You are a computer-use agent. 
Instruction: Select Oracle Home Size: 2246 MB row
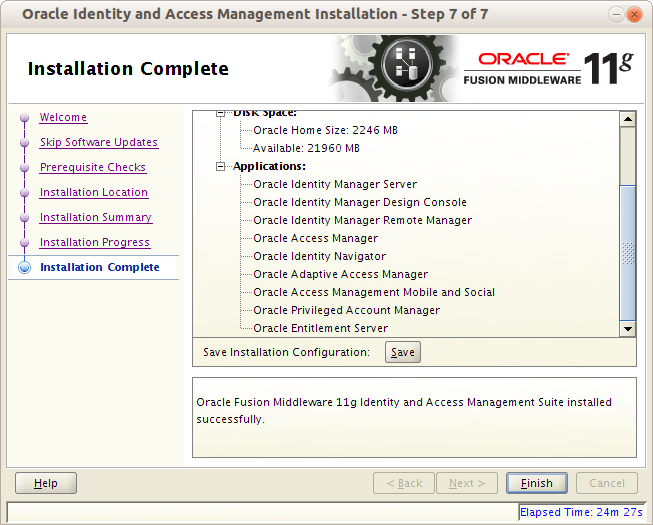325,130
